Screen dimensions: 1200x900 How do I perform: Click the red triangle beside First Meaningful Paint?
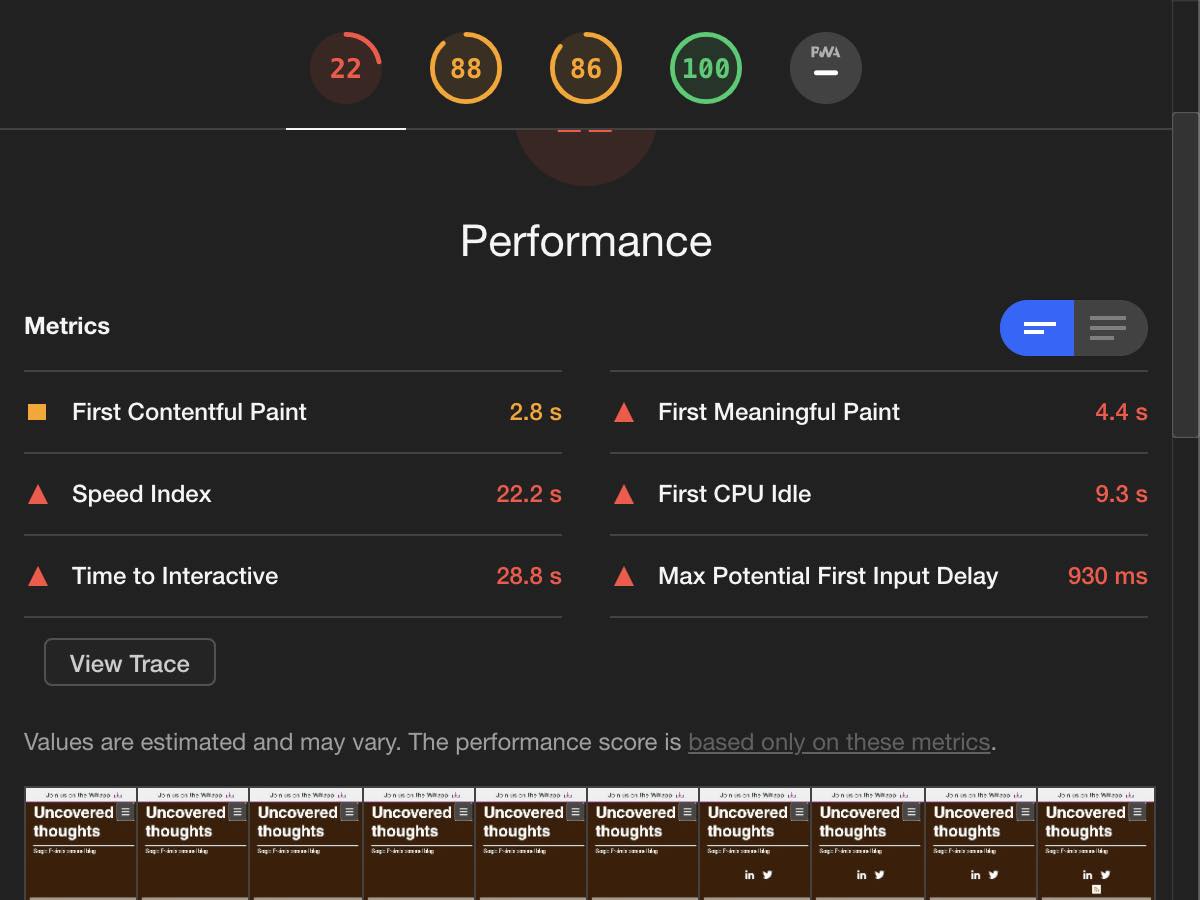pos(624,412)
